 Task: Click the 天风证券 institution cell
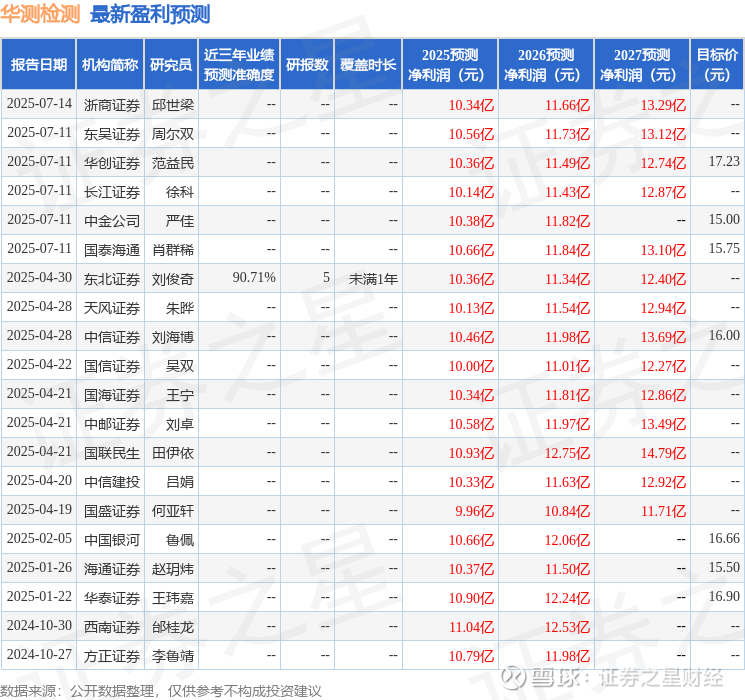[112, 308]
